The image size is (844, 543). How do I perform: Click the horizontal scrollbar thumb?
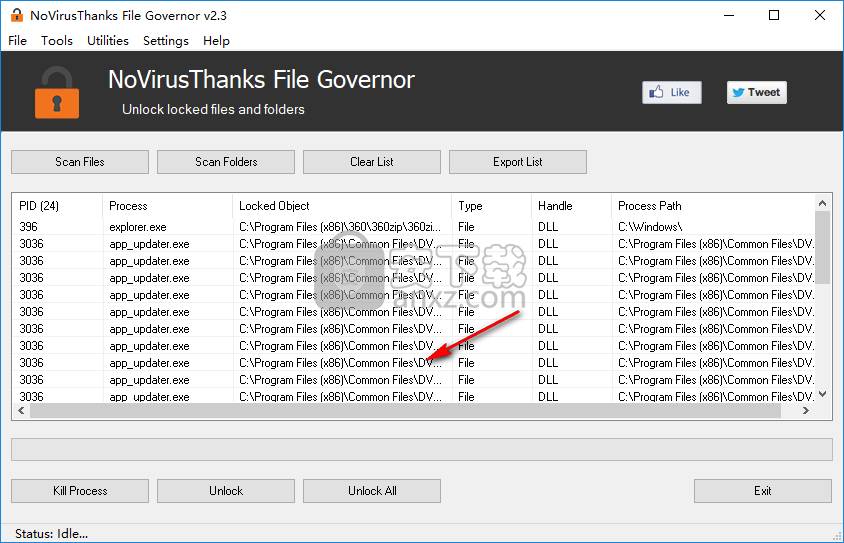[405, 411]
